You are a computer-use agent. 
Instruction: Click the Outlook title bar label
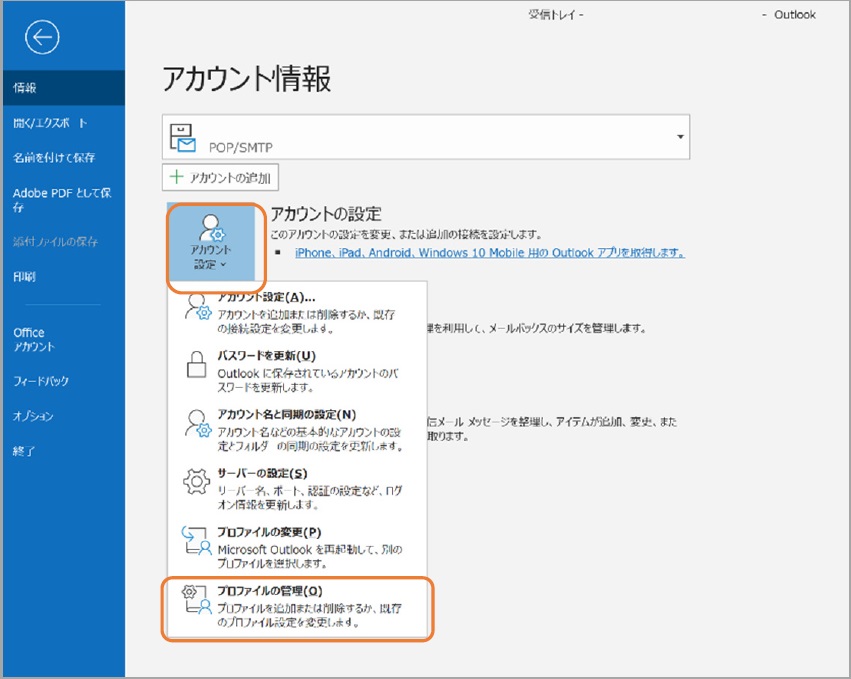coord(795,15)
